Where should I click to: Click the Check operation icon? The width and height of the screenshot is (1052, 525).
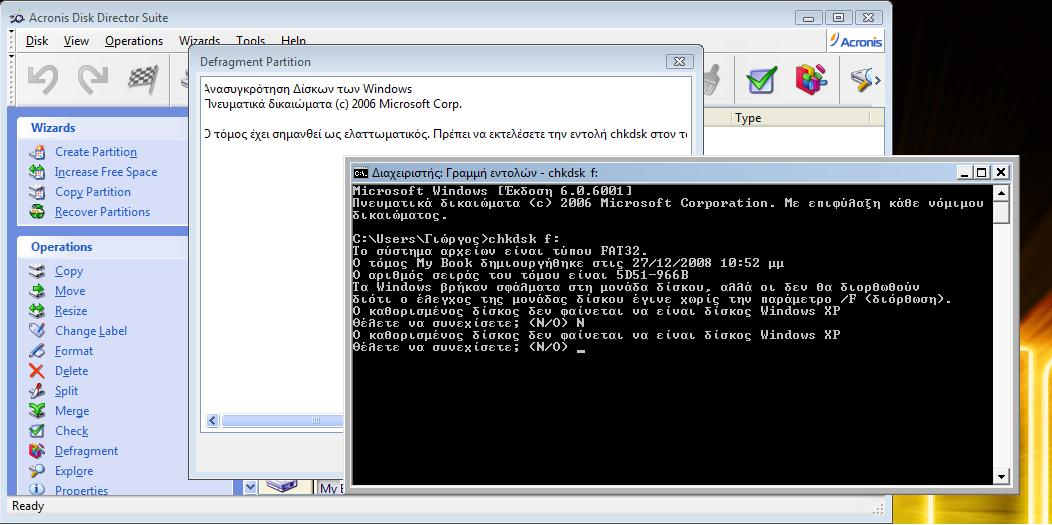point(38,431)
